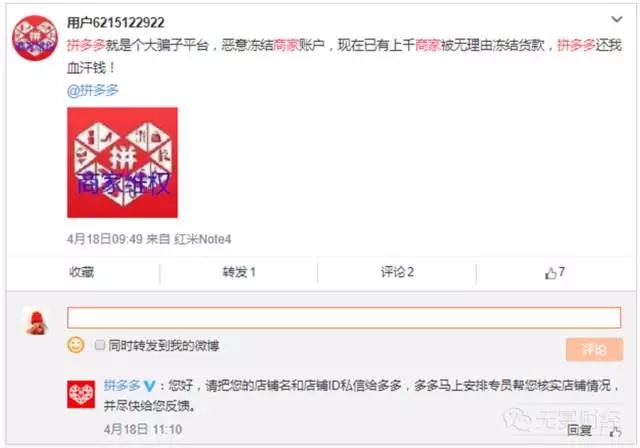
Task: Like the 拼多多 comment with thumbs-up
Action: [616, 431]
